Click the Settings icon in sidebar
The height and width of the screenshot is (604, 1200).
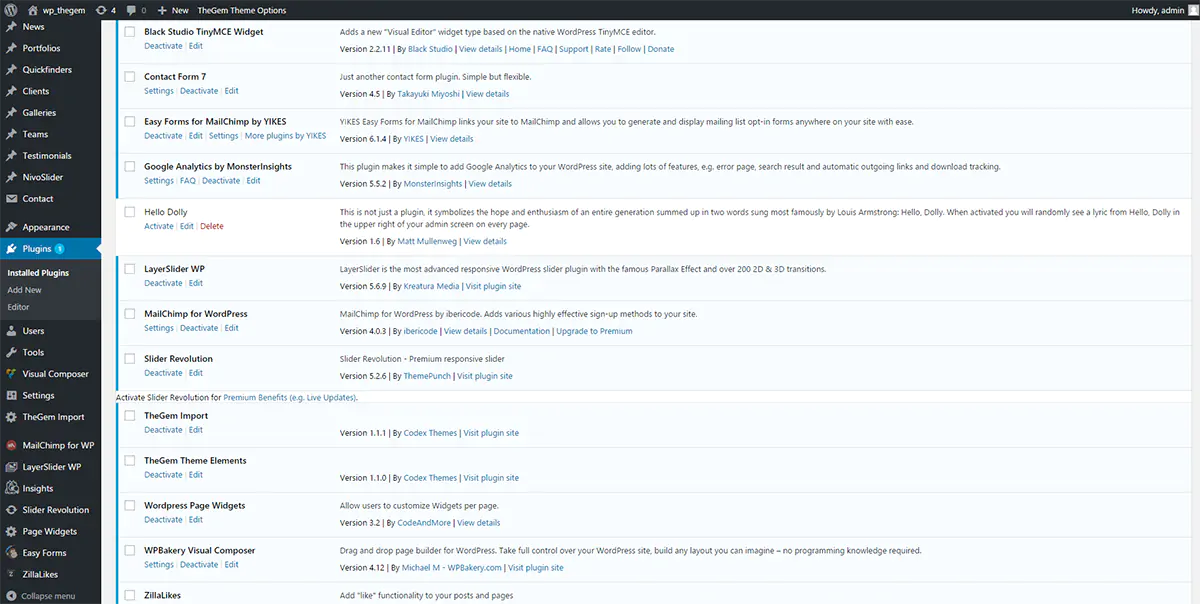pyautogui.click(x=11, y=395)
